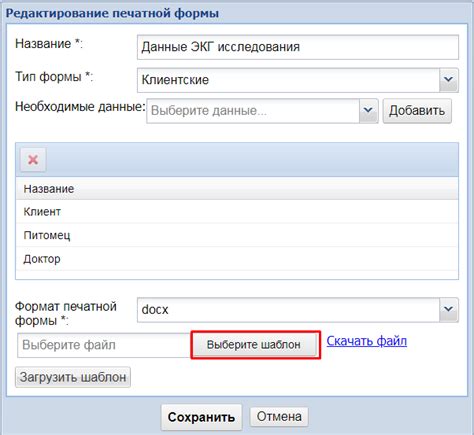Image resolution: width=474 pixels, height=435 pixels.
Task: Click the Выберите шаблон button
Action: (255, 345)
